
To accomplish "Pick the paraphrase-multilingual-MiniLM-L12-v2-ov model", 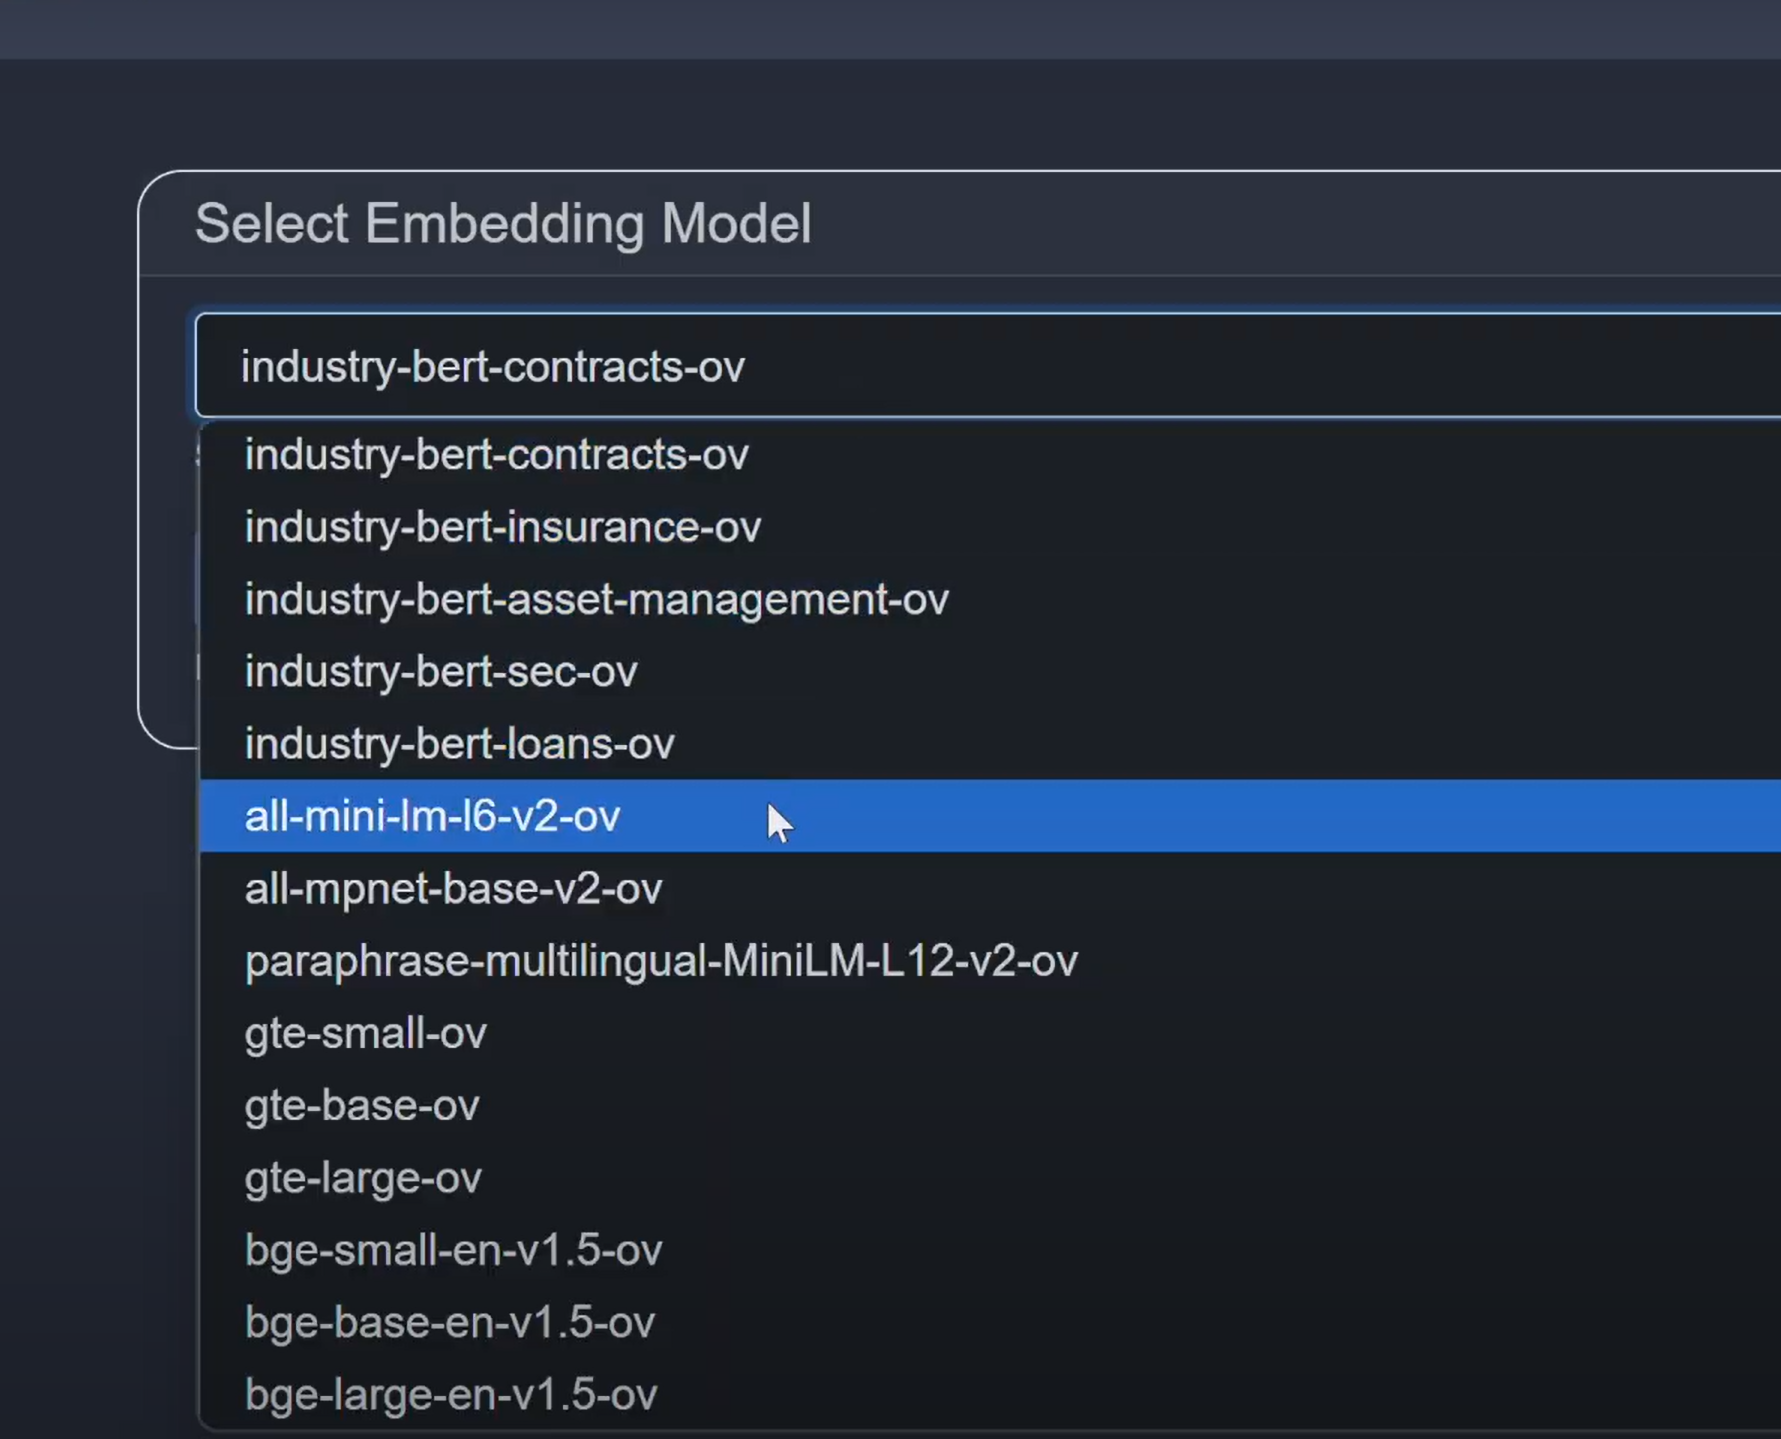I will [x=660, y=961].
